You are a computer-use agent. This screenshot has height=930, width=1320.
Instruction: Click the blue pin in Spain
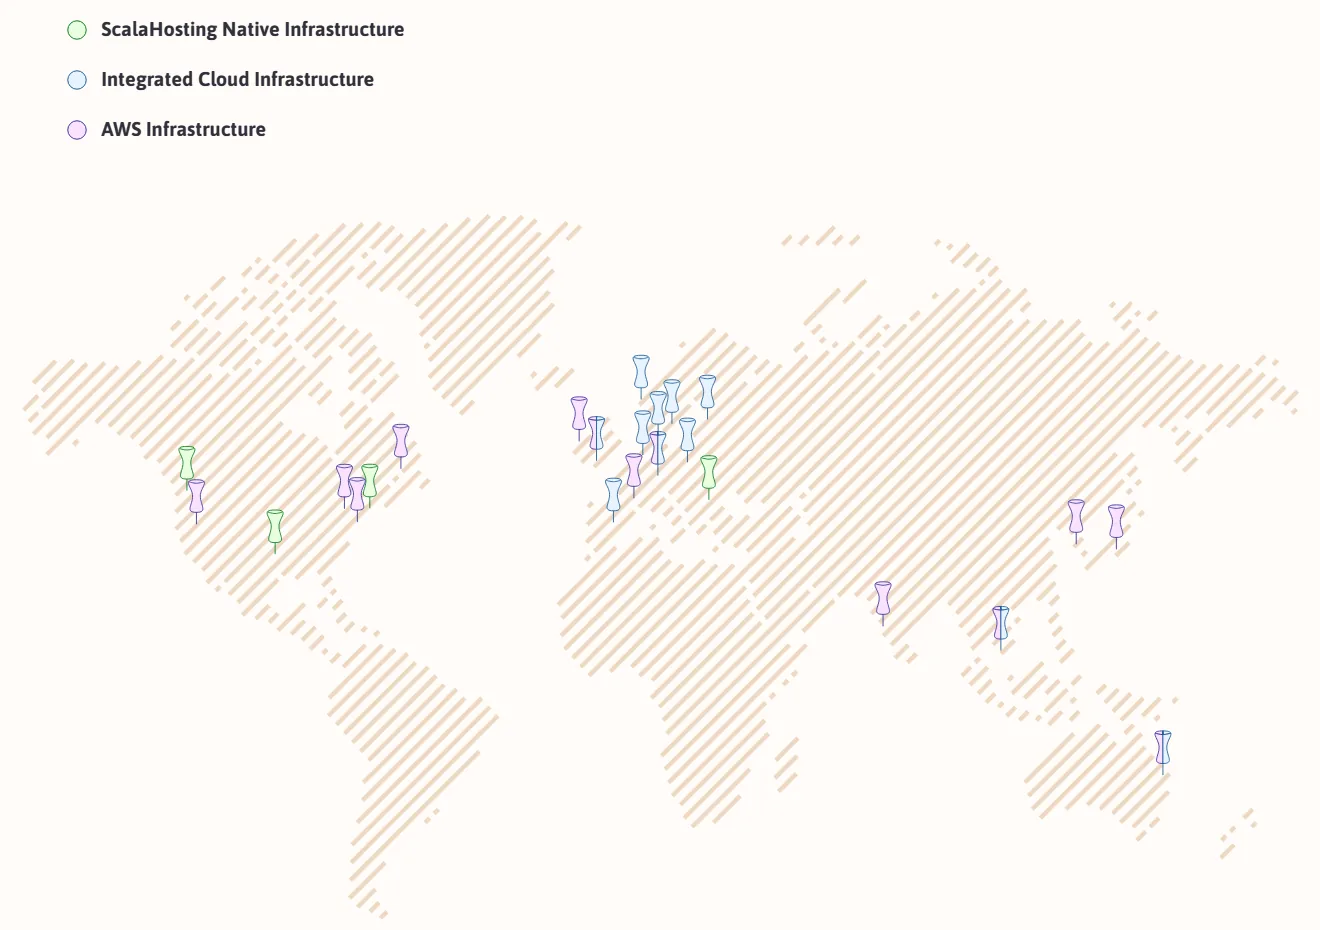[614, 497]
